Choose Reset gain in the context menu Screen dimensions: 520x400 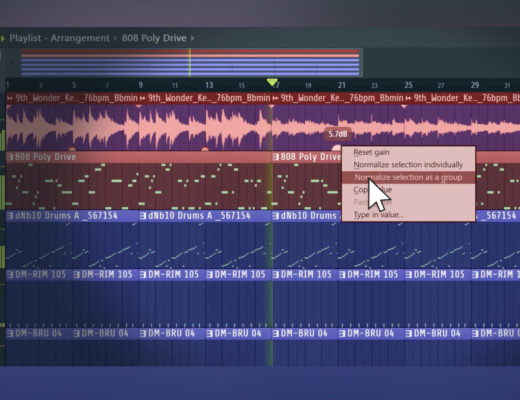click(x=371, y=153)
